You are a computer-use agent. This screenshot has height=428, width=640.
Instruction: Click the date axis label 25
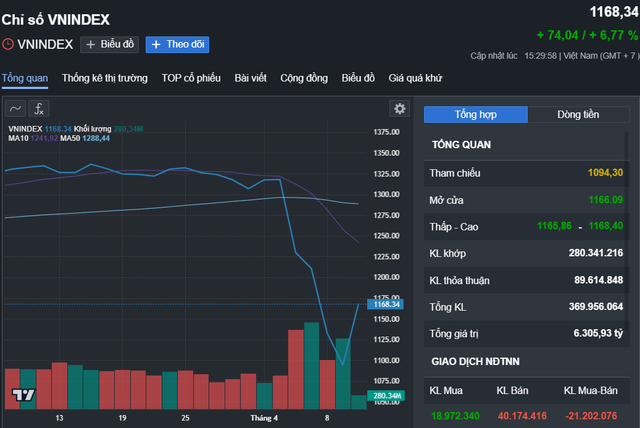185,418
